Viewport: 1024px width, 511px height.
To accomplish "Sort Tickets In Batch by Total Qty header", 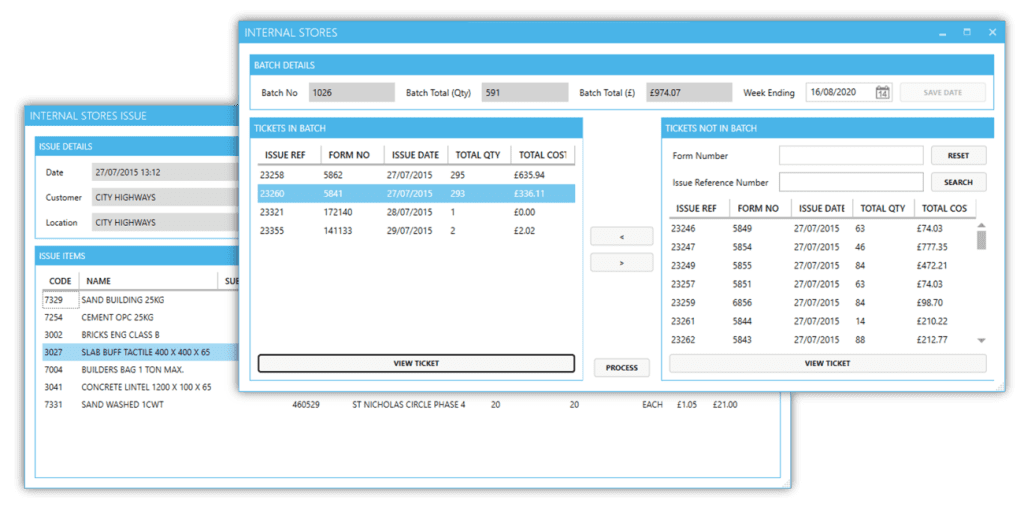I will coord(479,155).
